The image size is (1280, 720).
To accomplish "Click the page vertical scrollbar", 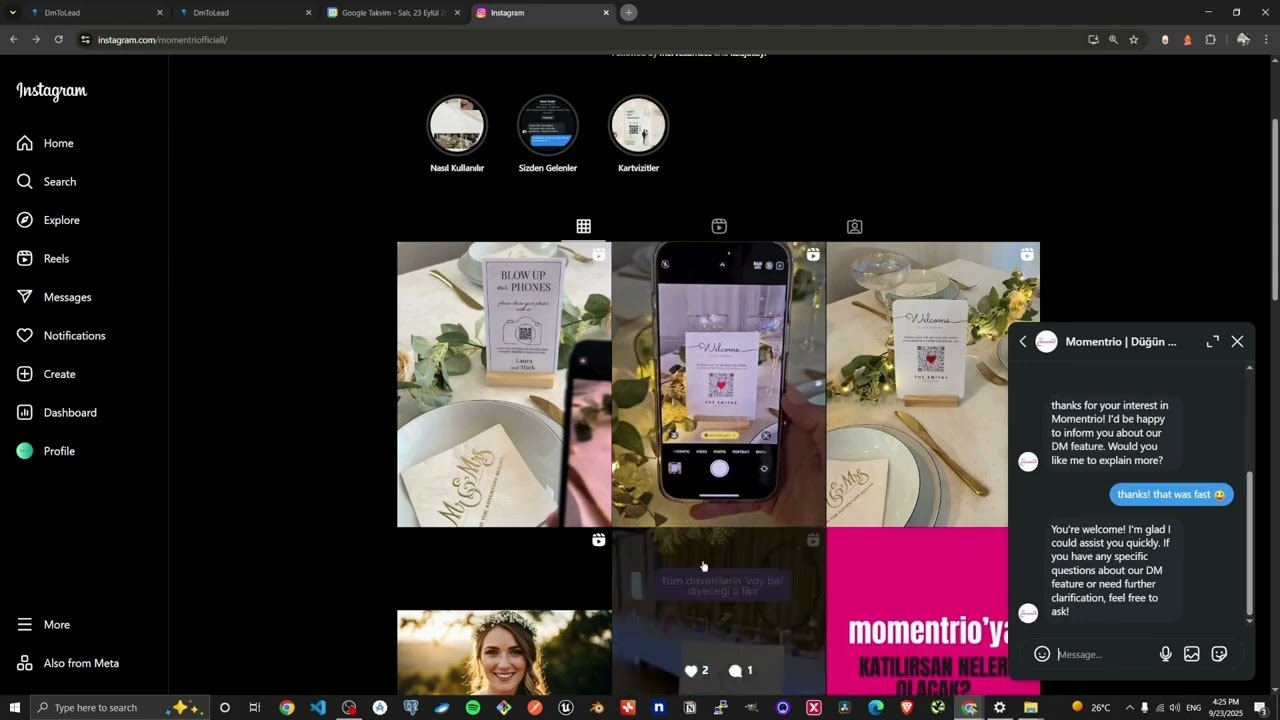I will tap(1274, 208).
